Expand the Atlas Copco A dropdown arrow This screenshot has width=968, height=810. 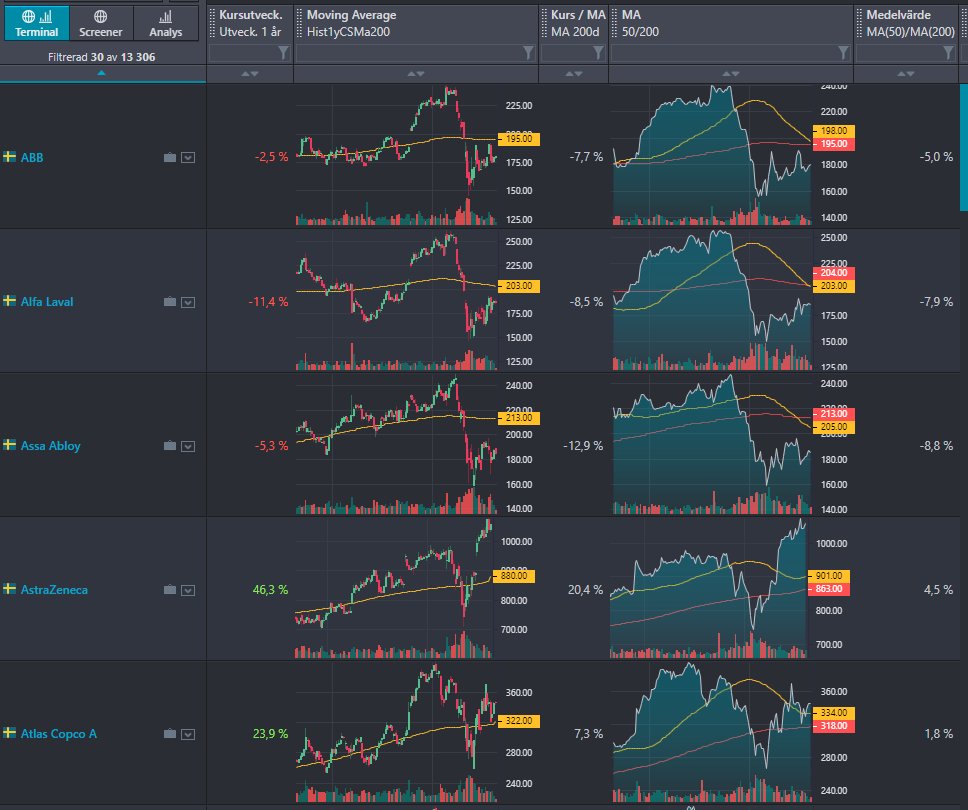coord(188,733)
